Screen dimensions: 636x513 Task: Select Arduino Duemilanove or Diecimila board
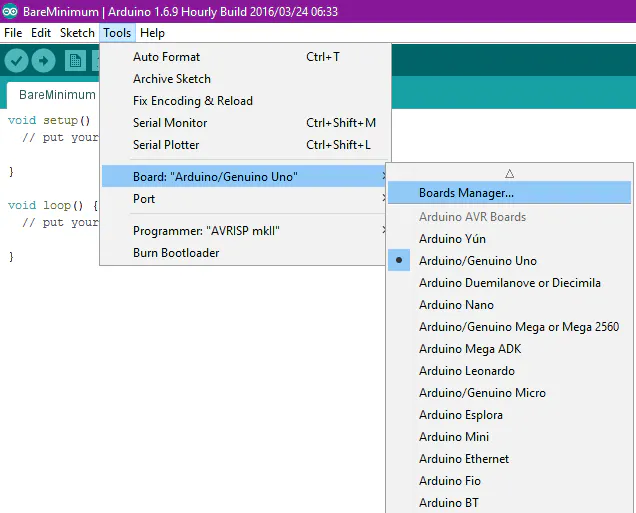509,283
